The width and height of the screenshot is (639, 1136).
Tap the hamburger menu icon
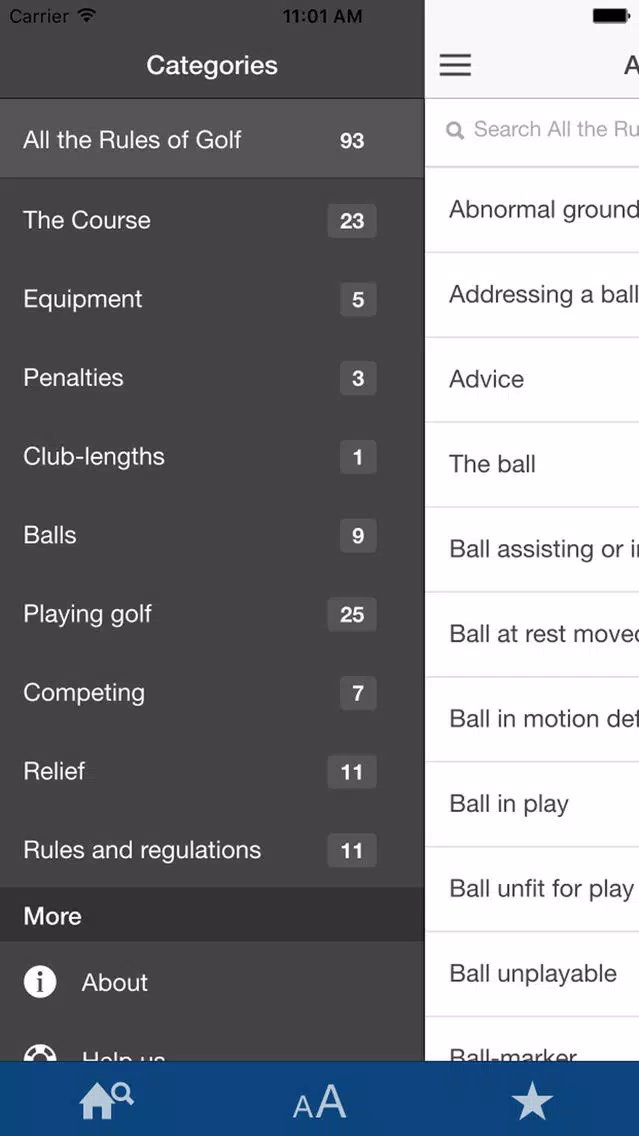(x=455, y=65)
